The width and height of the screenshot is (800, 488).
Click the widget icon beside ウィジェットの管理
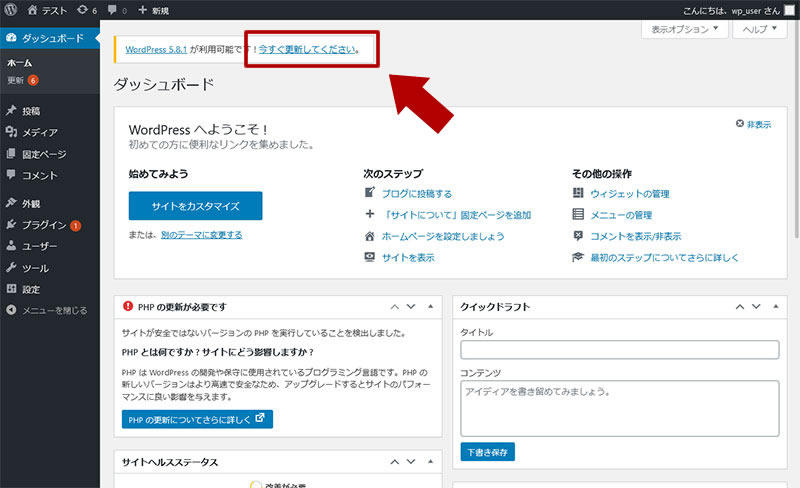[578, 192]
